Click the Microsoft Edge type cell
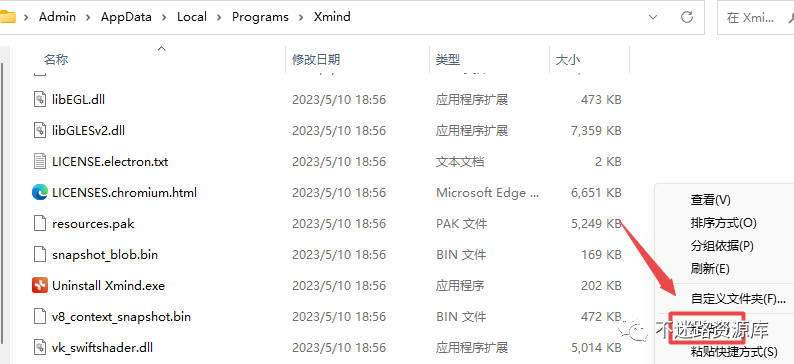The width and height of the screenshot is (794, 364). (x=488, y=192)
